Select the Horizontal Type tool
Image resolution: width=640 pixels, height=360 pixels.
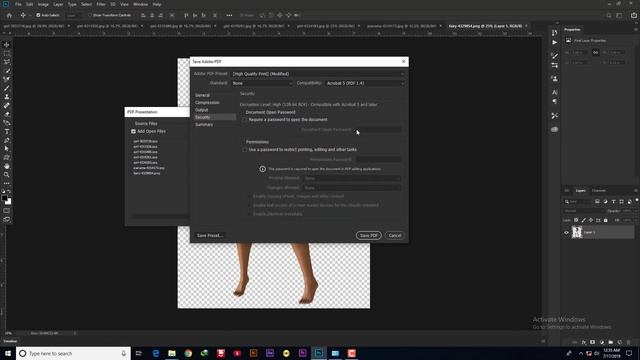[x=7, y=131]
